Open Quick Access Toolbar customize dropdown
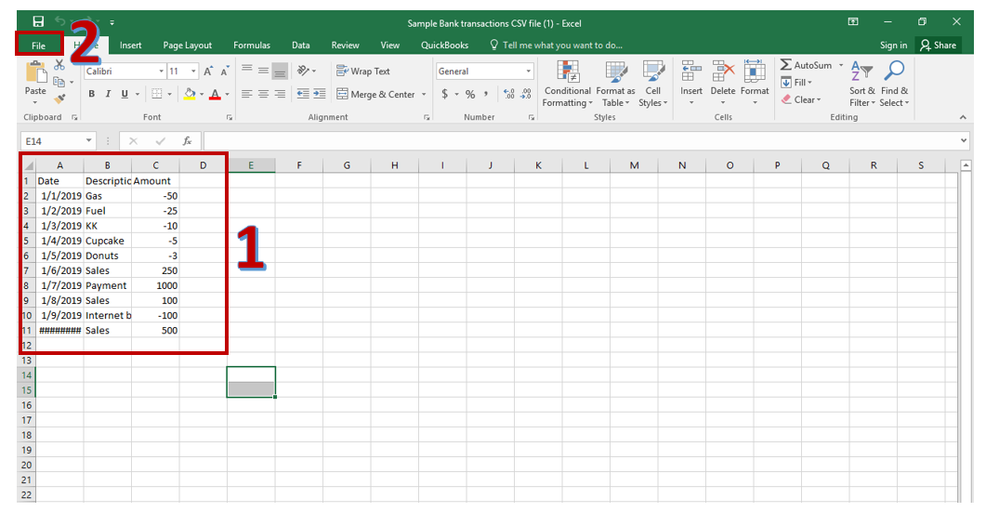999x525 pixels. point(111,23)
